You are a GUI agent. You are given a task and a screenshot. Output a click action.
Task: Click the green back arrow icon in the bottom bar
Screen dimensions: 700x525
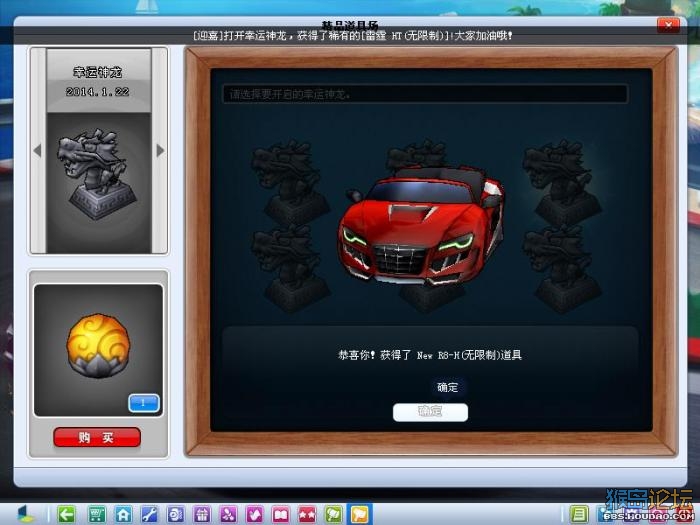coord(67,515)
